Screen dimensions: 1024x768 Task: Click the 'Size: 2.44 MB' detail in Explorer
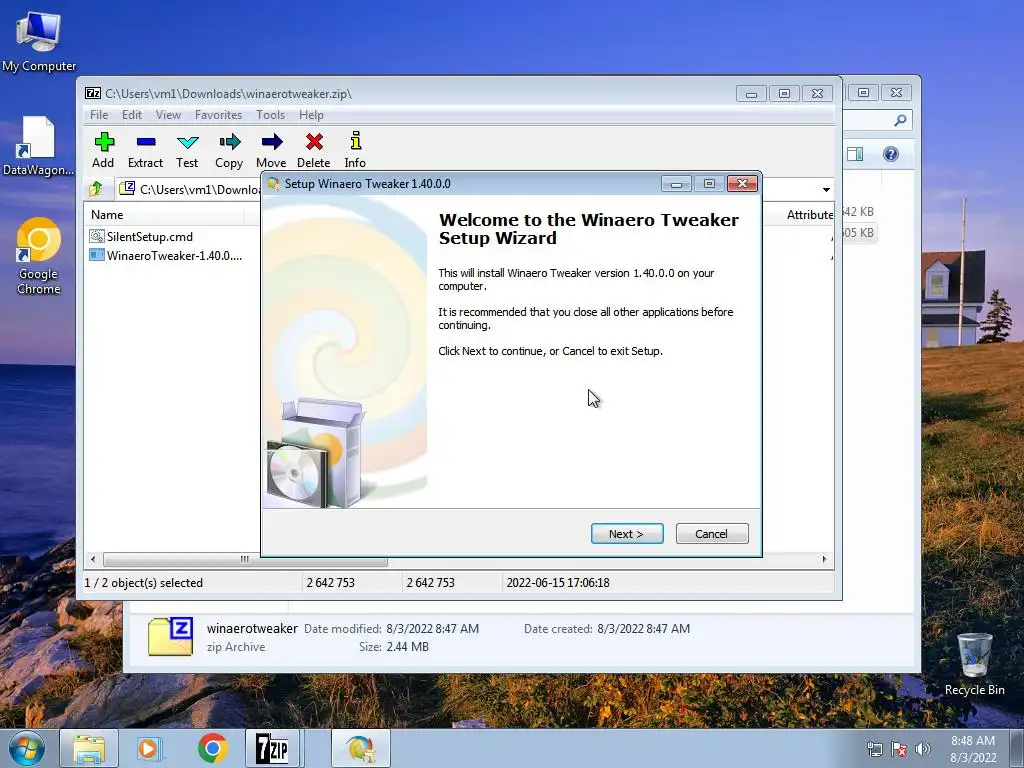394,647
